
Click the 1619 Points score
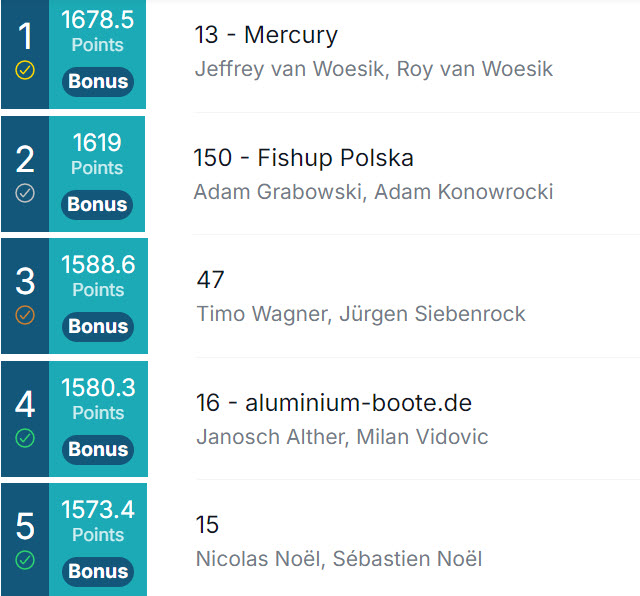pyautogui.click(x=97, y=154)
